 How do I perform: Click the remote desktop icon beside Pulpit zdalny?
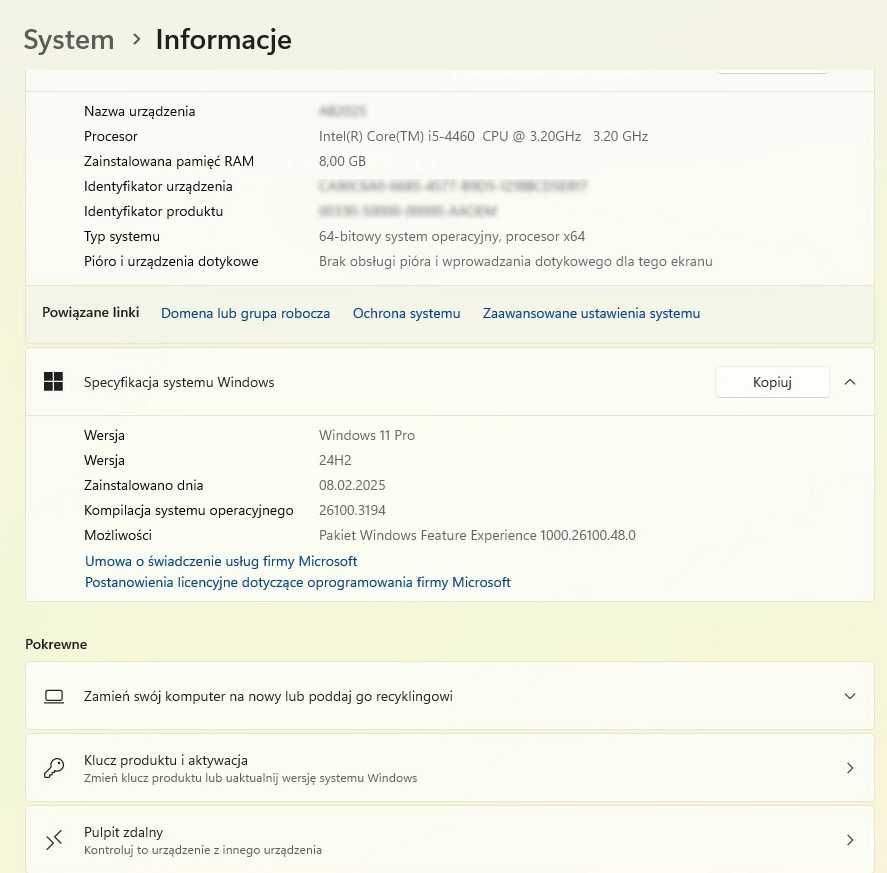point(54,840)
